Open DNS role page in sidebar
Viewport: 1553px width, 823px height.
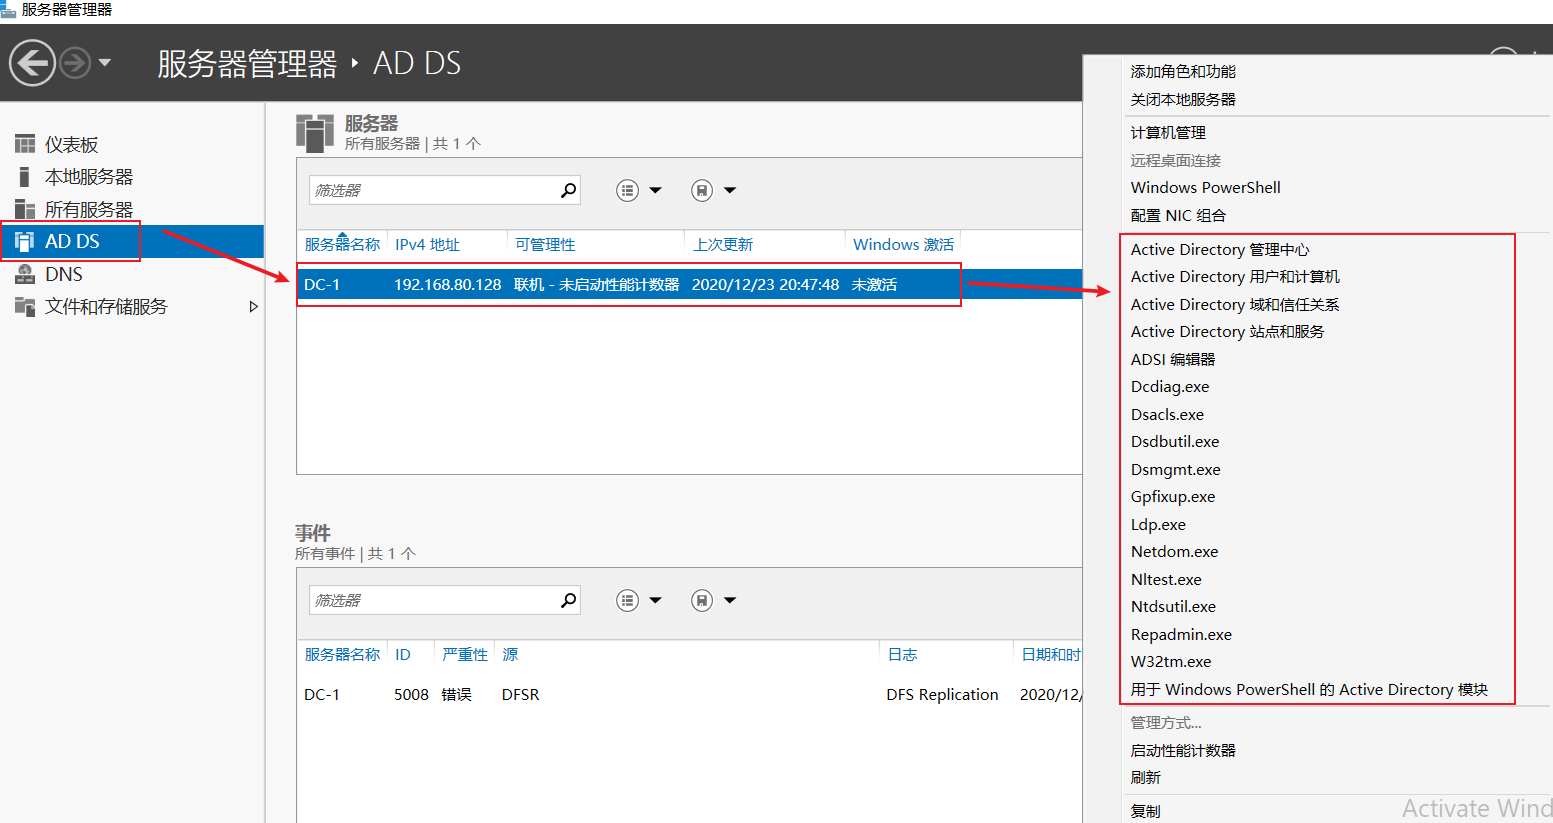tap(63, 274)
